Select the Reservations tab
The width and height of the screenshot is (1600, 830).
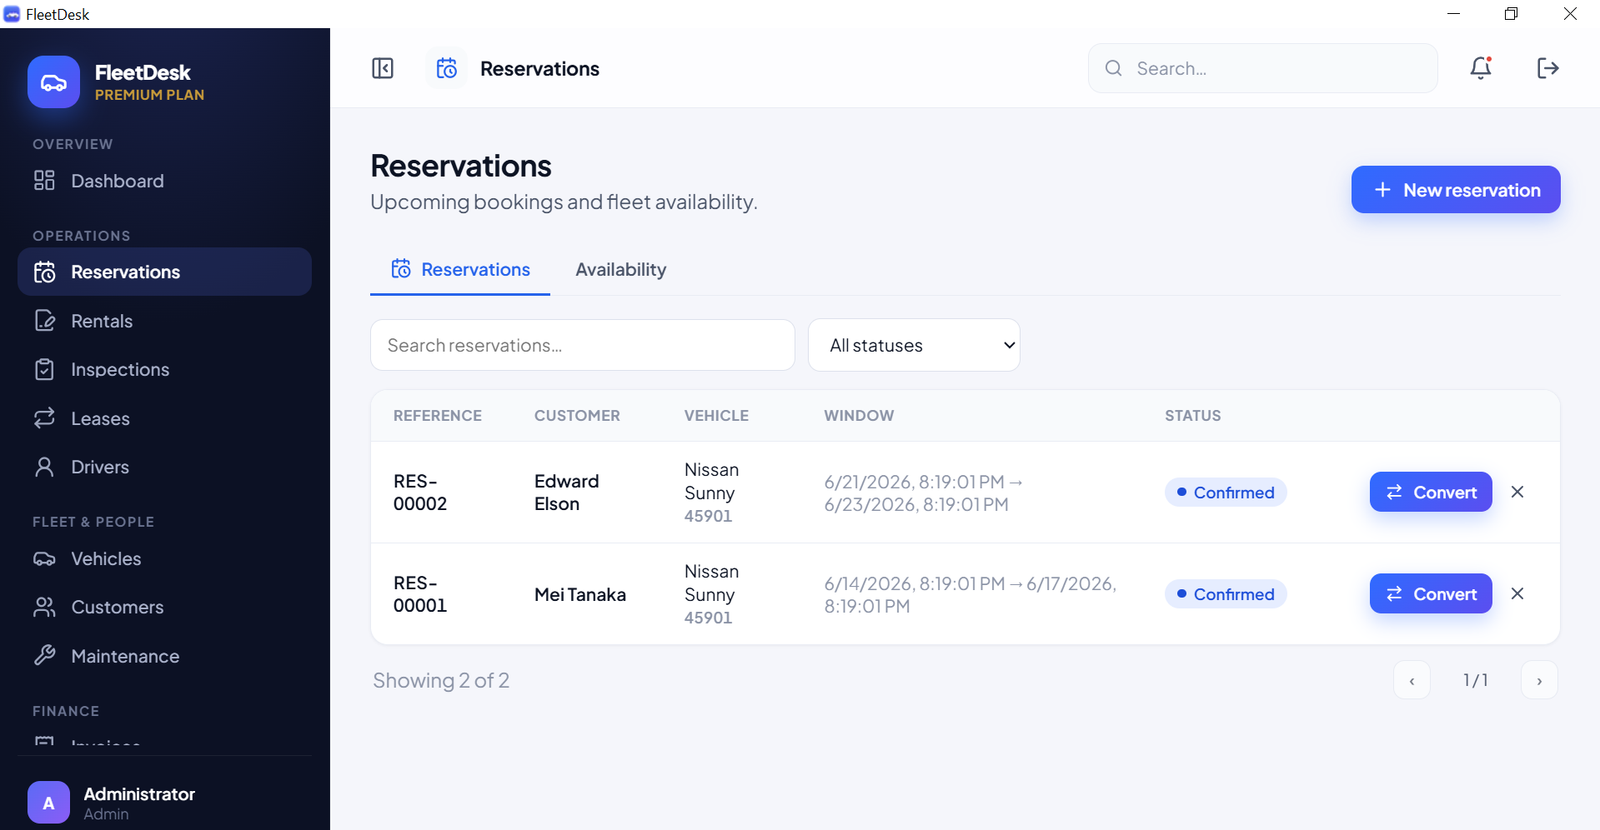(460, 269)
